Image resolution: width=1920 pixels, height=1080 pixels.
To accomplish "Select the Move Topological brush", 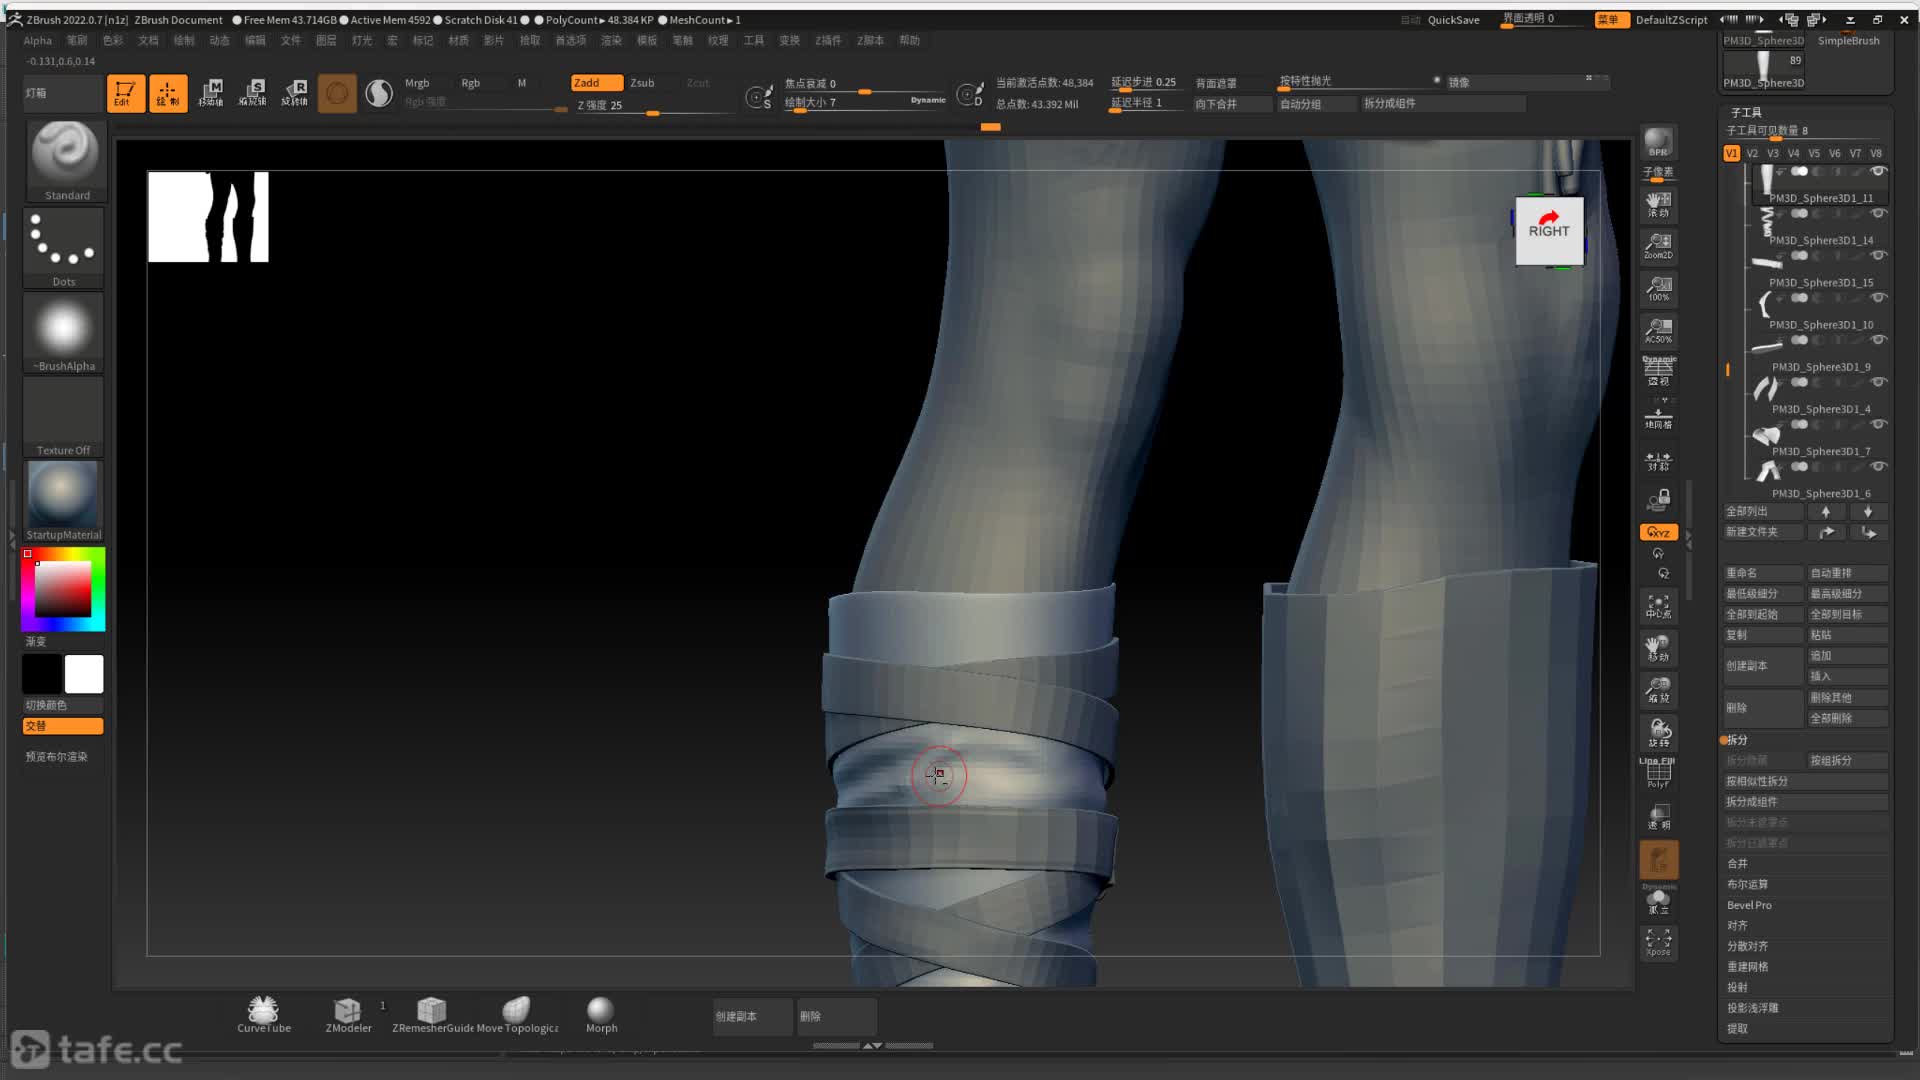I will click(517, 1014).
